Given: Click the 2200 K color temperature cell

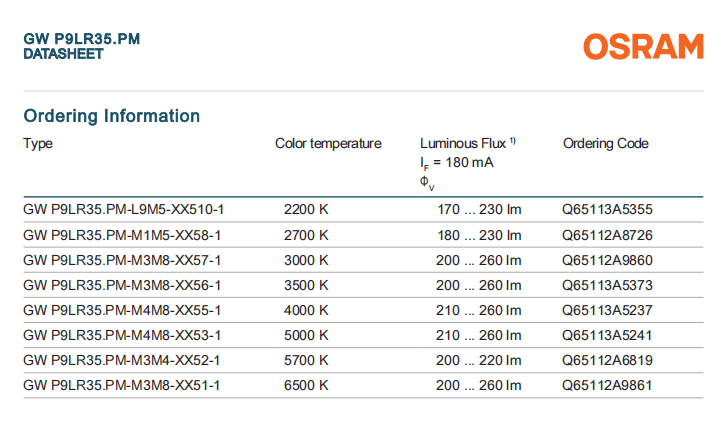Looking at the screenshot, I should [306, 210].
